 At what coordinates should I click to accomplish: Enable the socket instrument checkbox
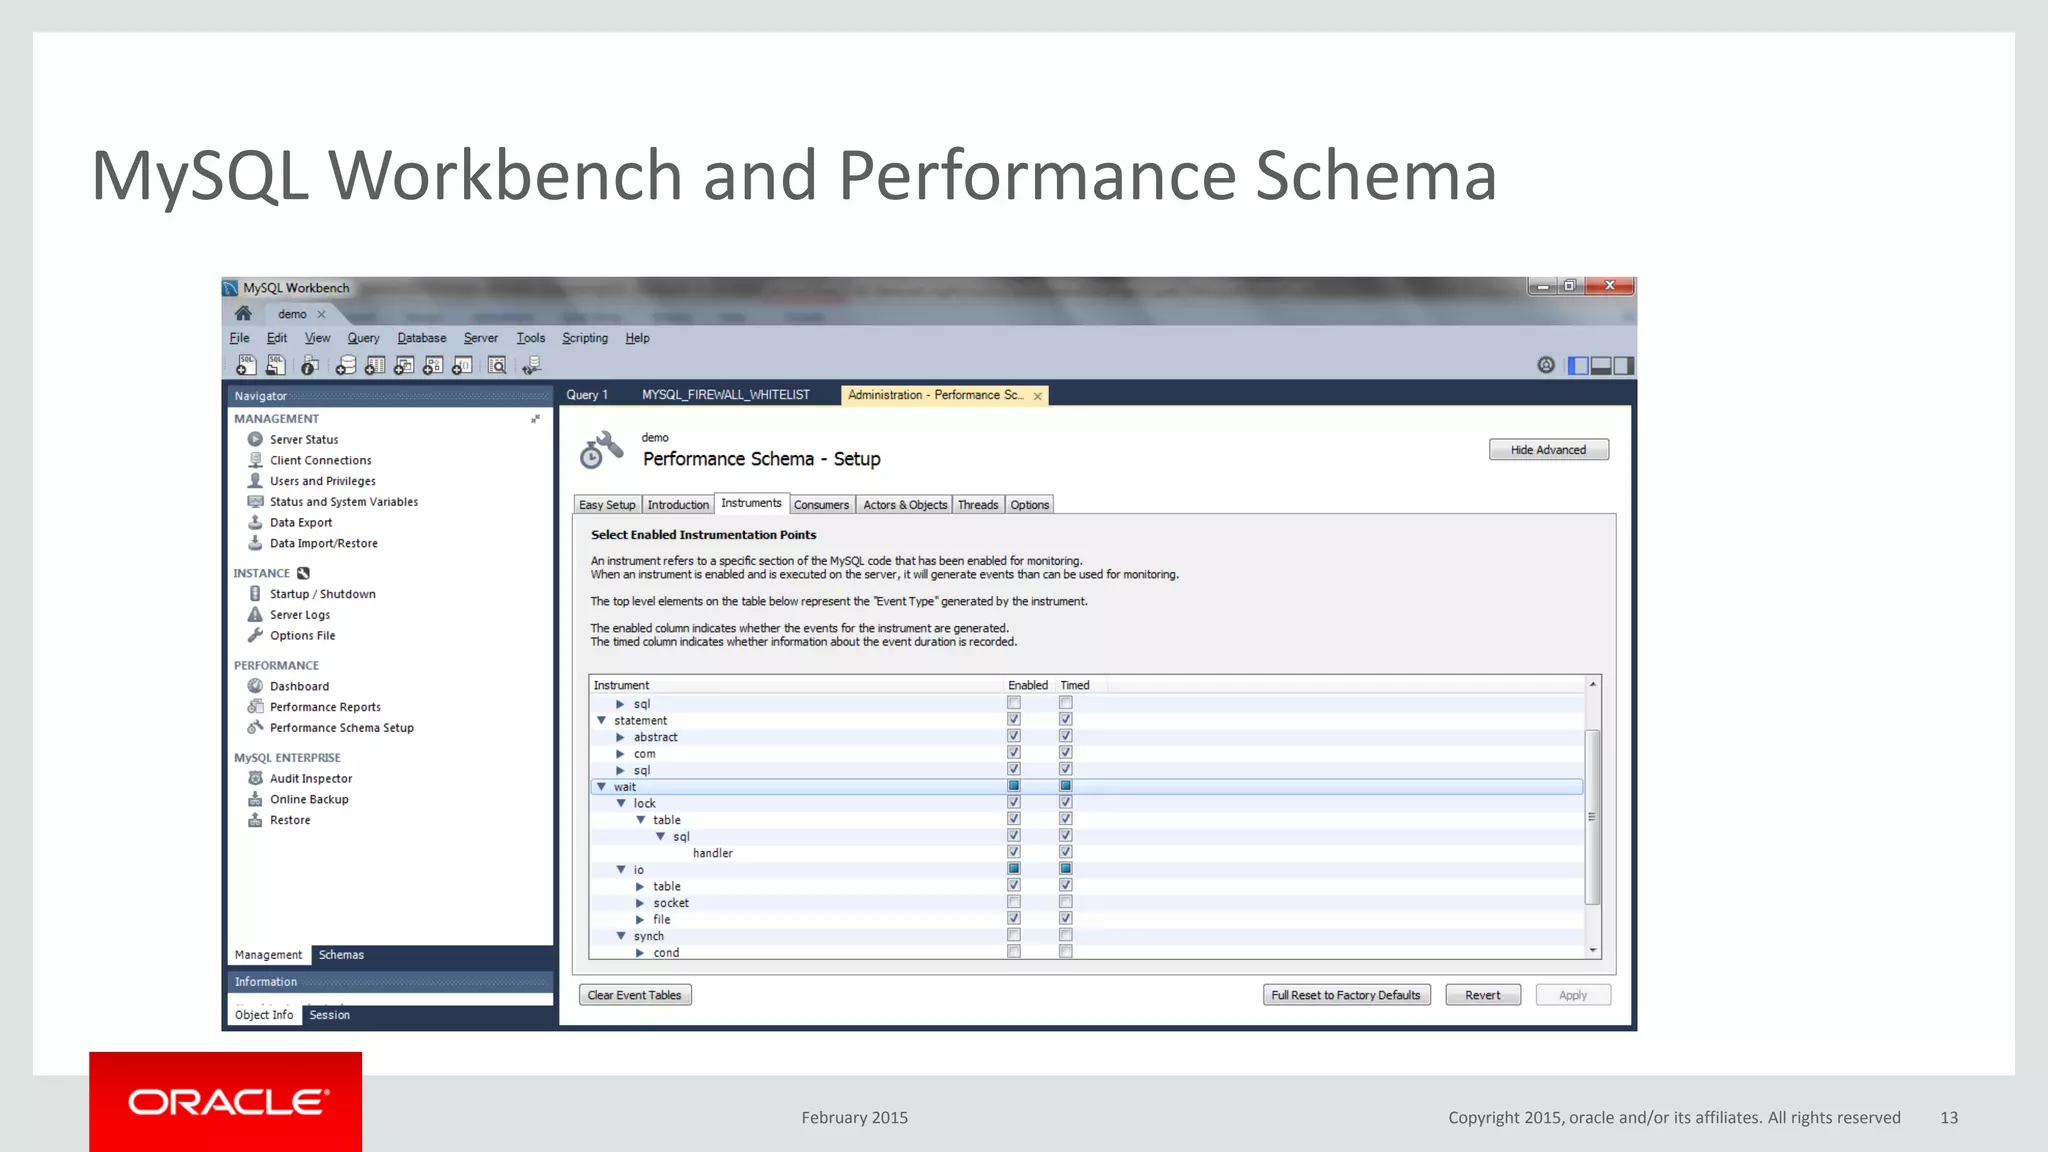[x=1014, y=902]
